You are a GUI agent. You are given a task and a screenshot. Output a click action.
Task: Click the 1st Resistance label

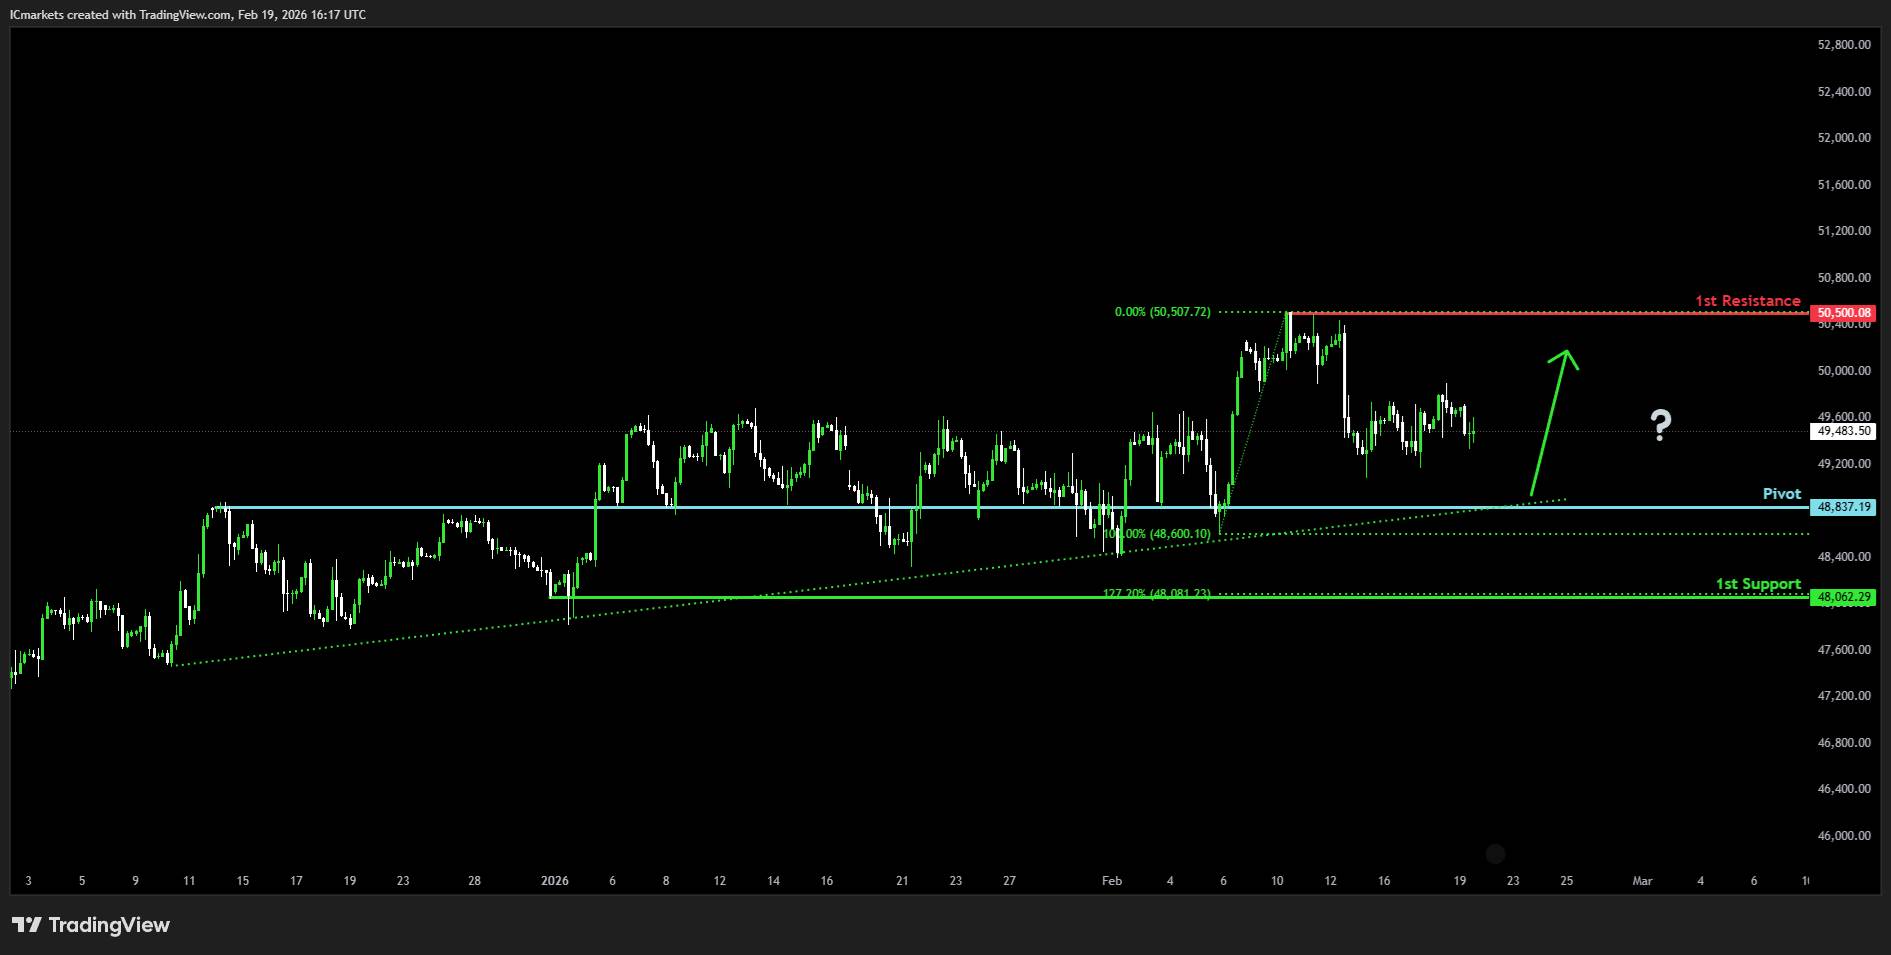1747,300
